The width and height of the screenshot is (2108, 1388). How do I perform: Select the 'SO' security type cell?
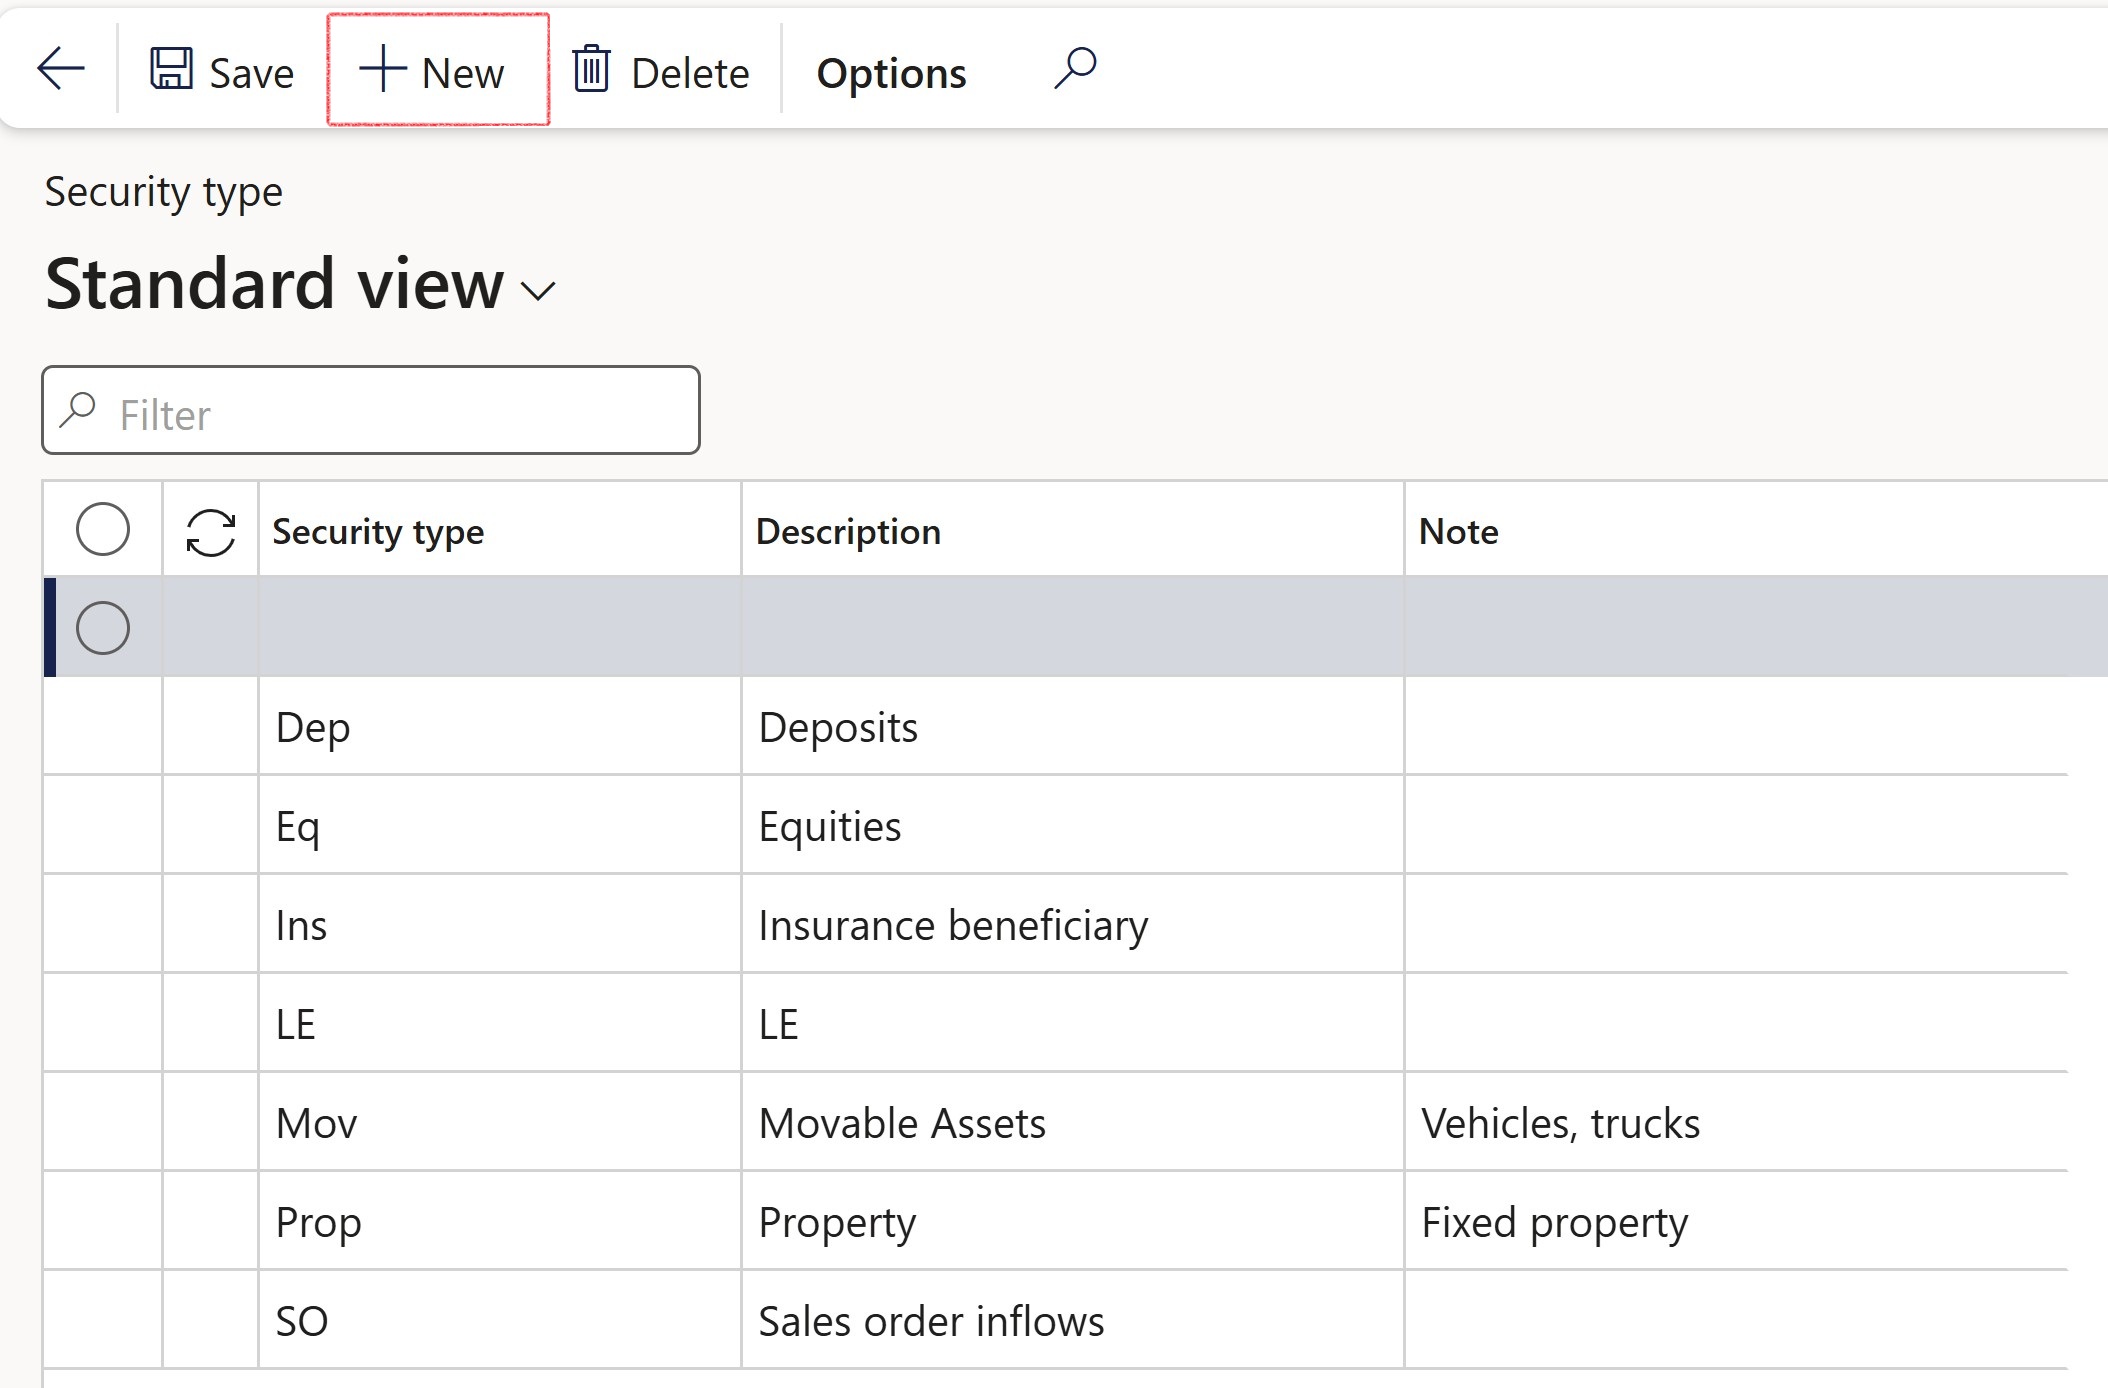coord(500,1320)
